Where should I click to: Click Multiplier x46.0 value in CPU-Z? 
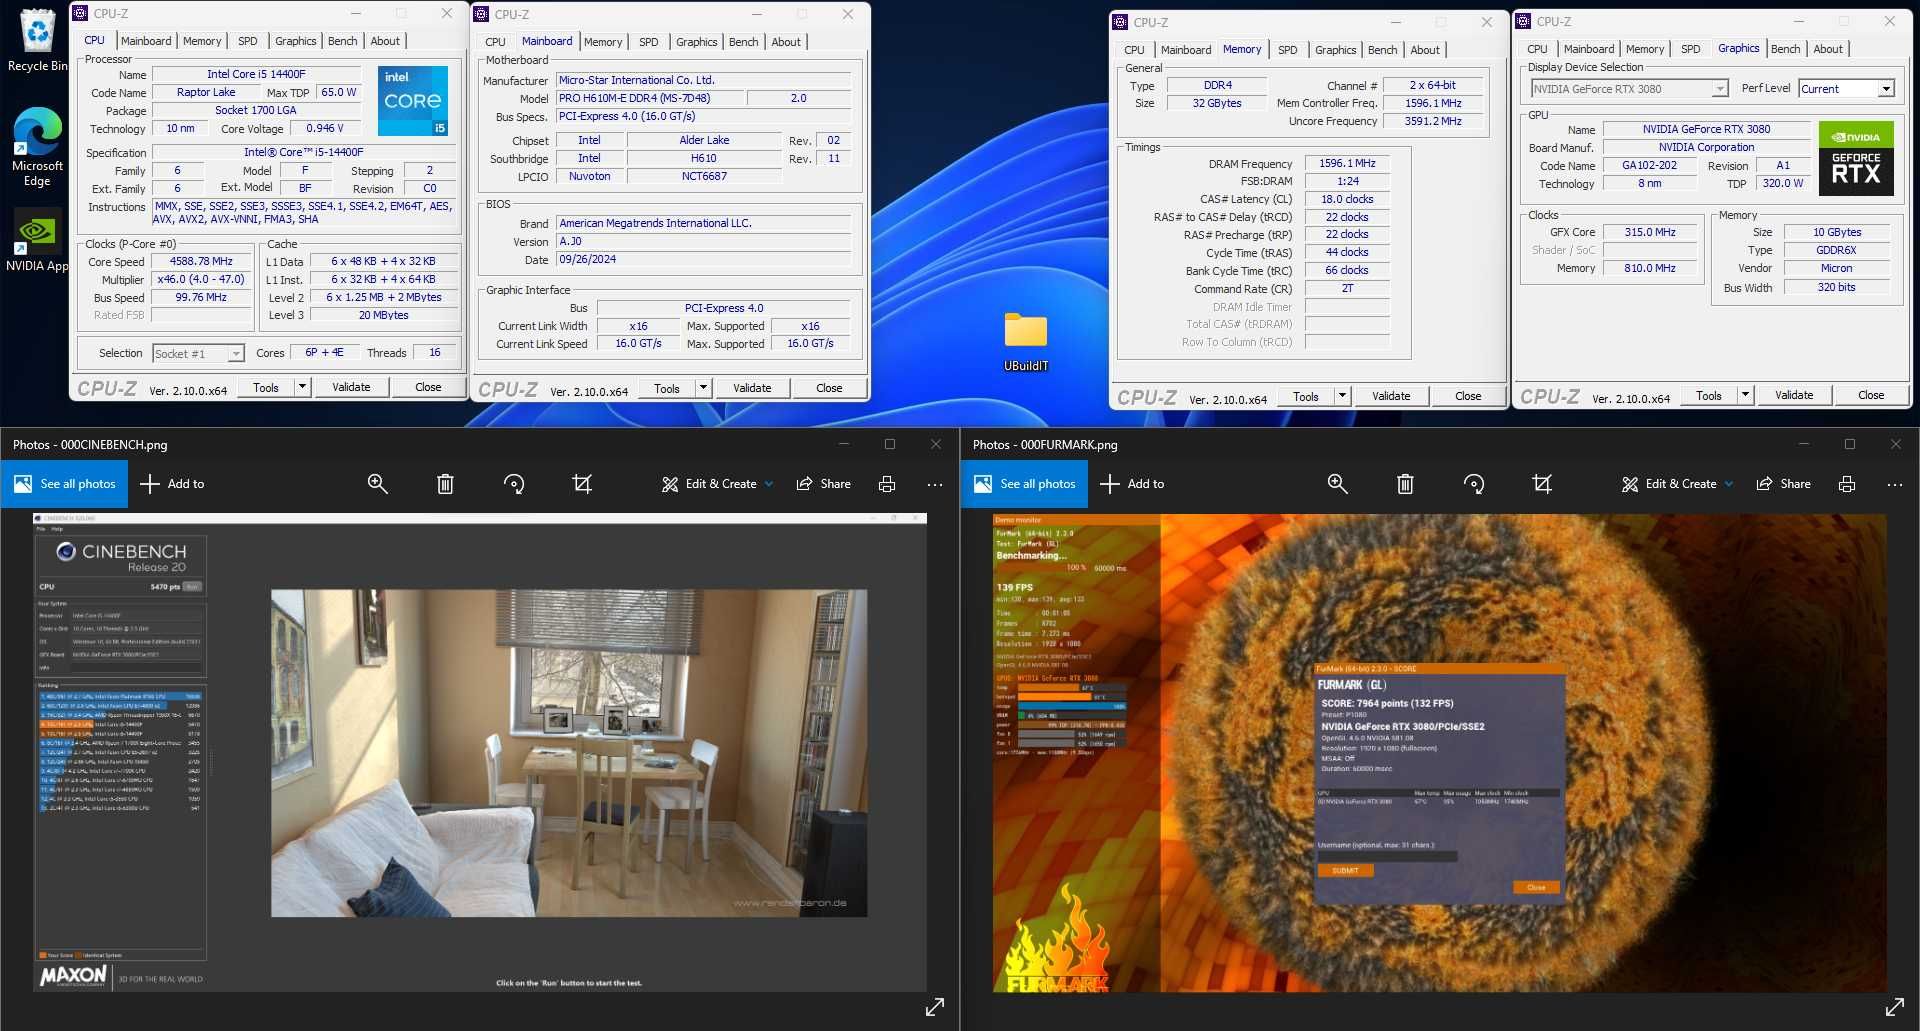(x=201, y=280)
